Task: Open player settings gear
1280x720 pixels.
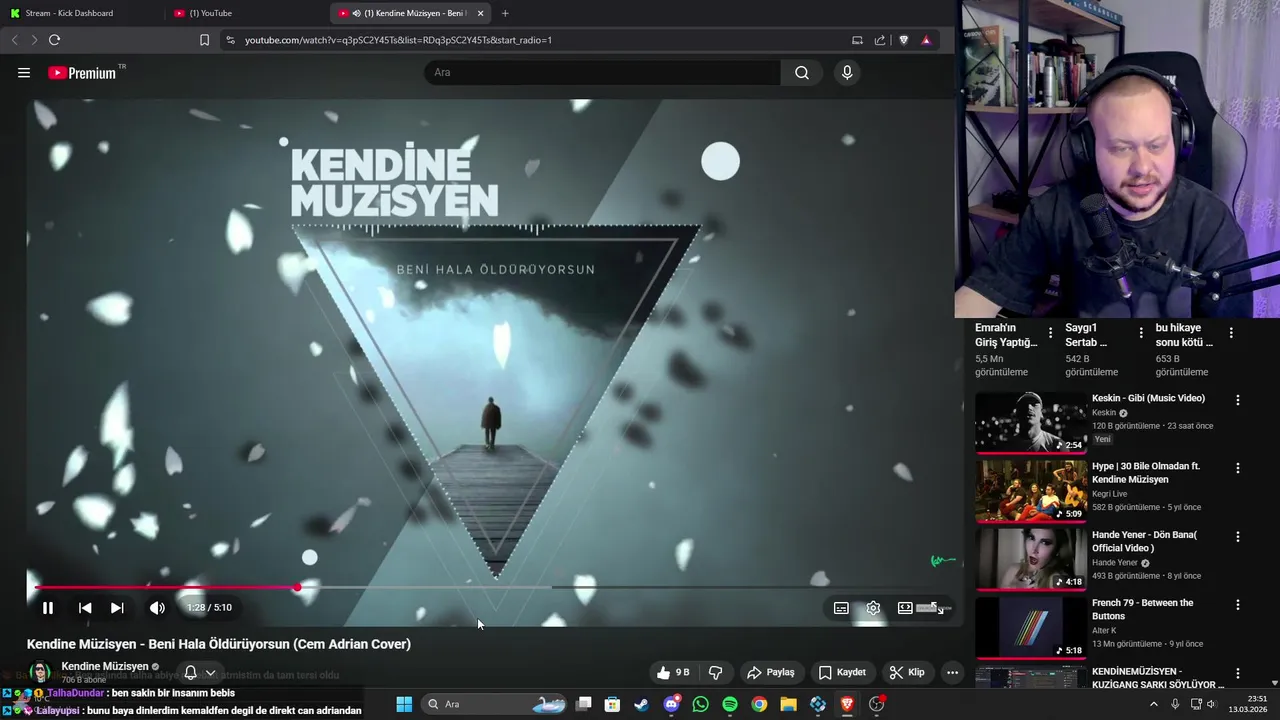Action: pos(873,608)
